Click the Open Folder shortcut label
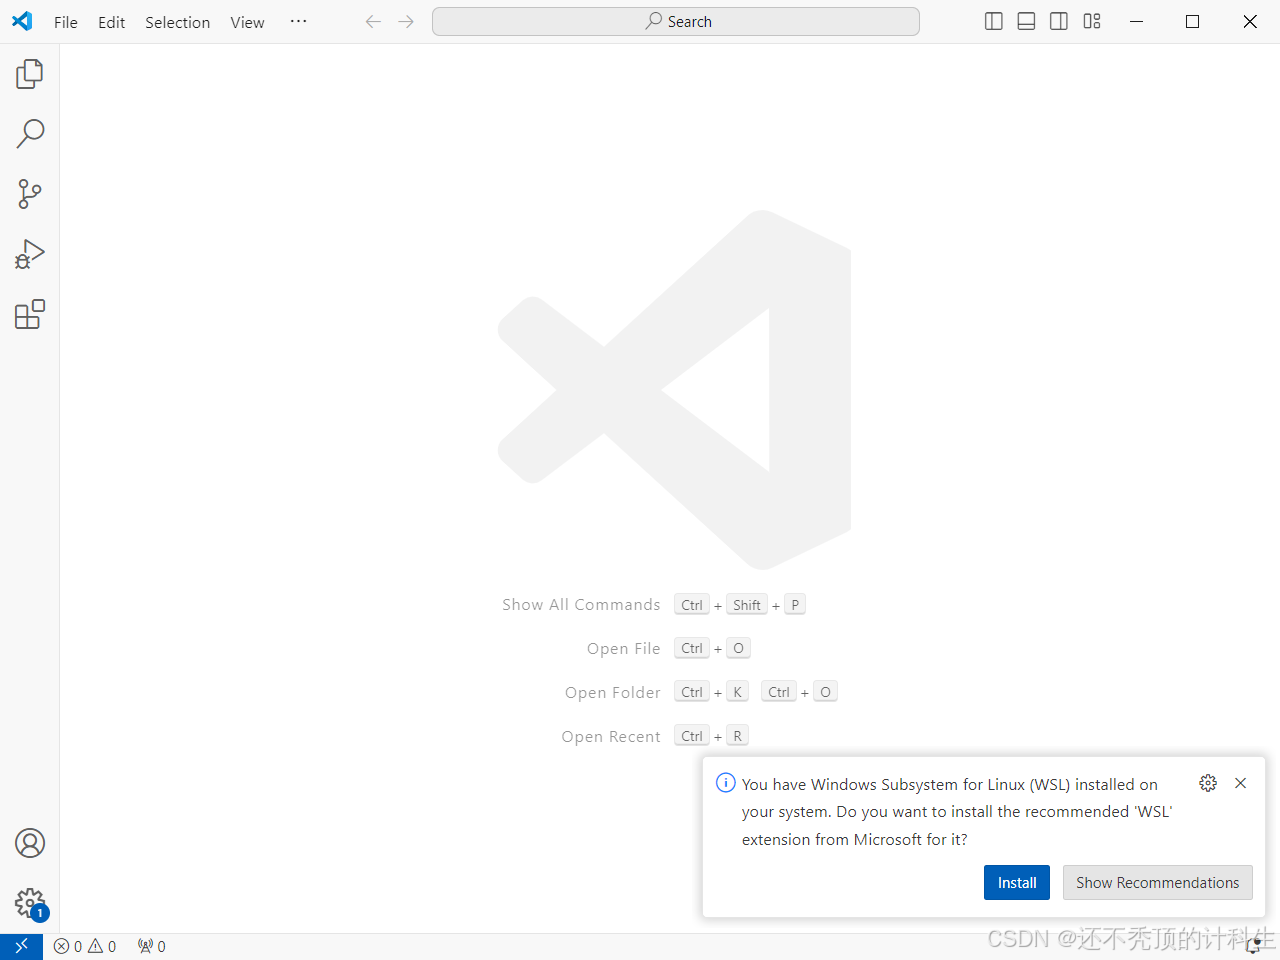Image resolution: width=1280 pixels, height=960 pixels. click(613, 693)
